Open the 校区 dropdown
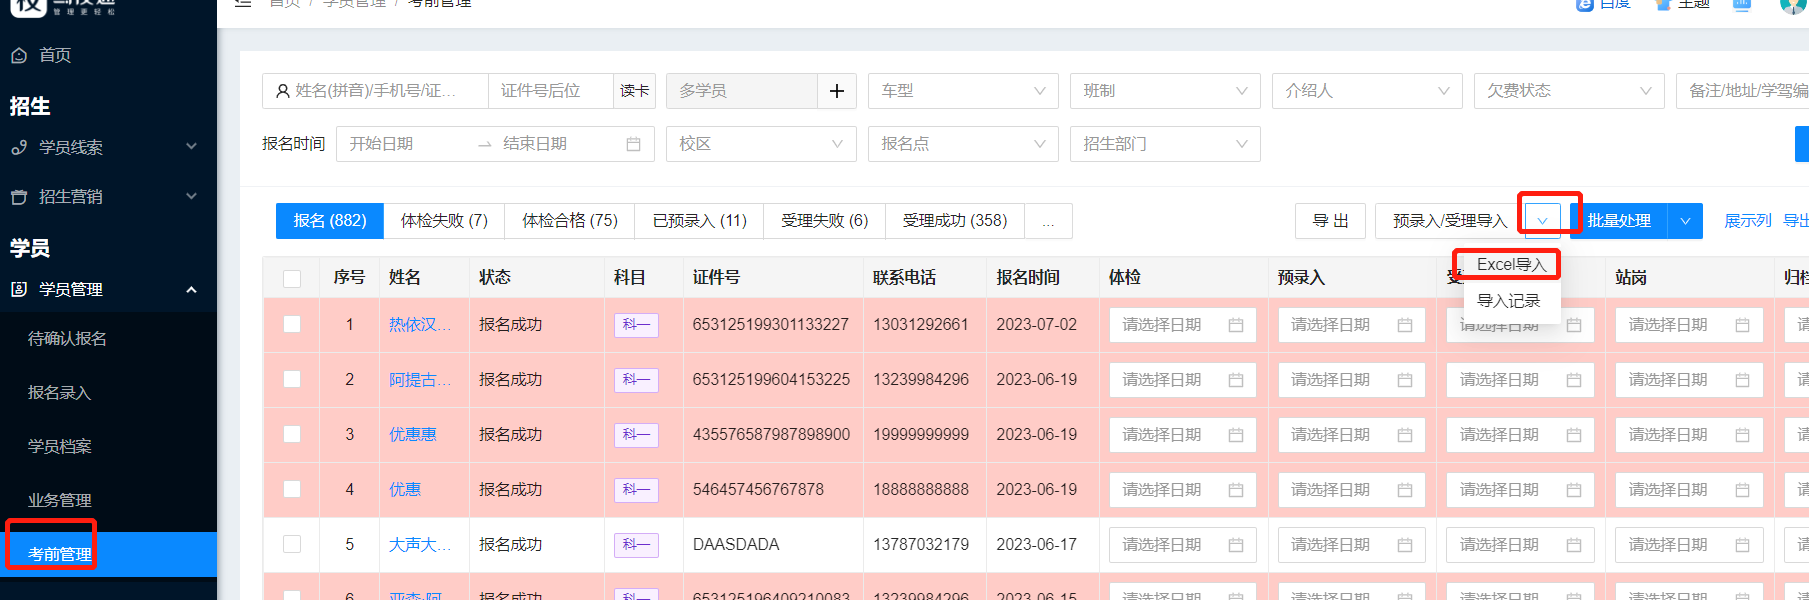This screenshot has width=1809, height=600. pos(761,144)
